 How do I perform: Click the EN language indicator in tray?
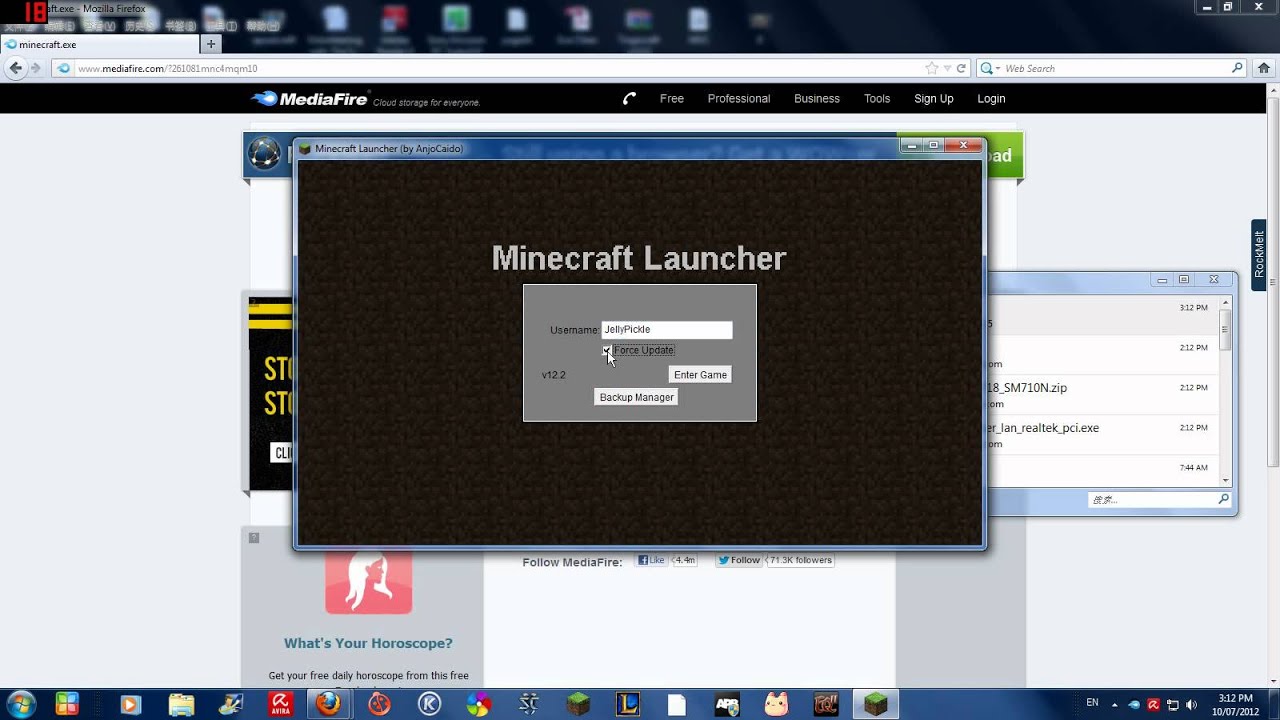[1092, 703]
